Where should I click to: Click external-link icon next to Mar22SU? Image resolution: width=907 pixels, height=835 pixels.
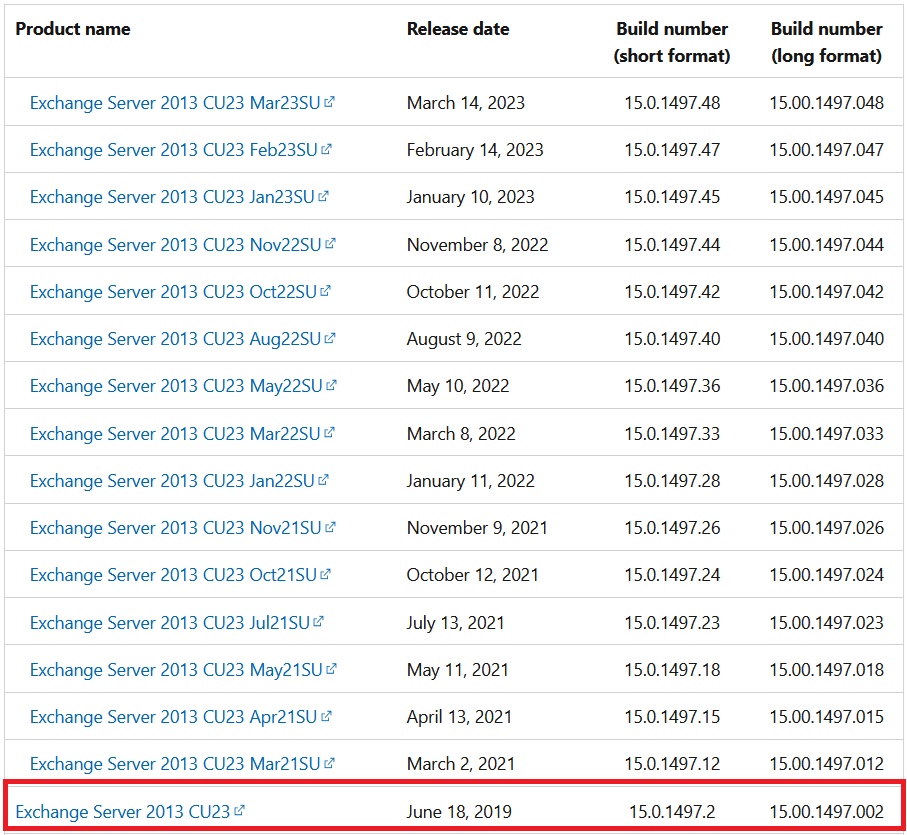click(x=329, y=433)
